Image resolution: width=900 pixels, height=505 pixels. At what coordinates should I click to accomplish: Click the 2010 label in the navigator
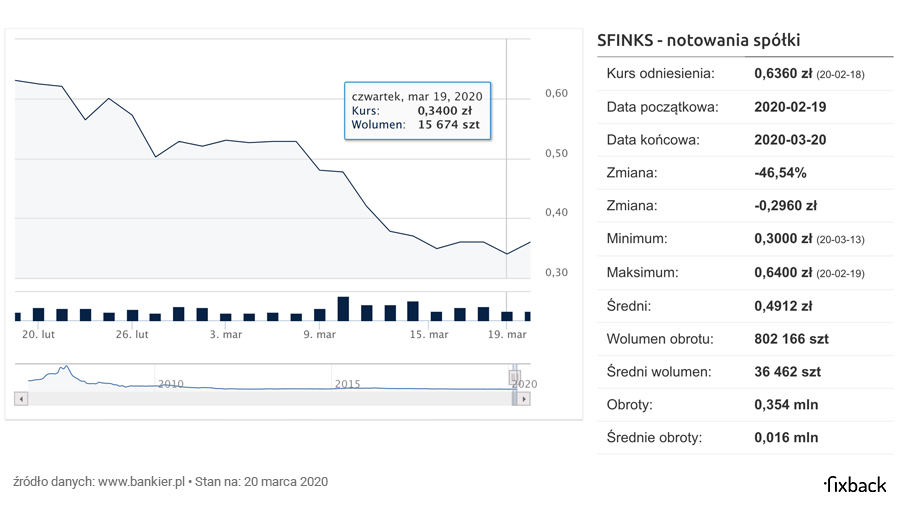pos(170,384)
